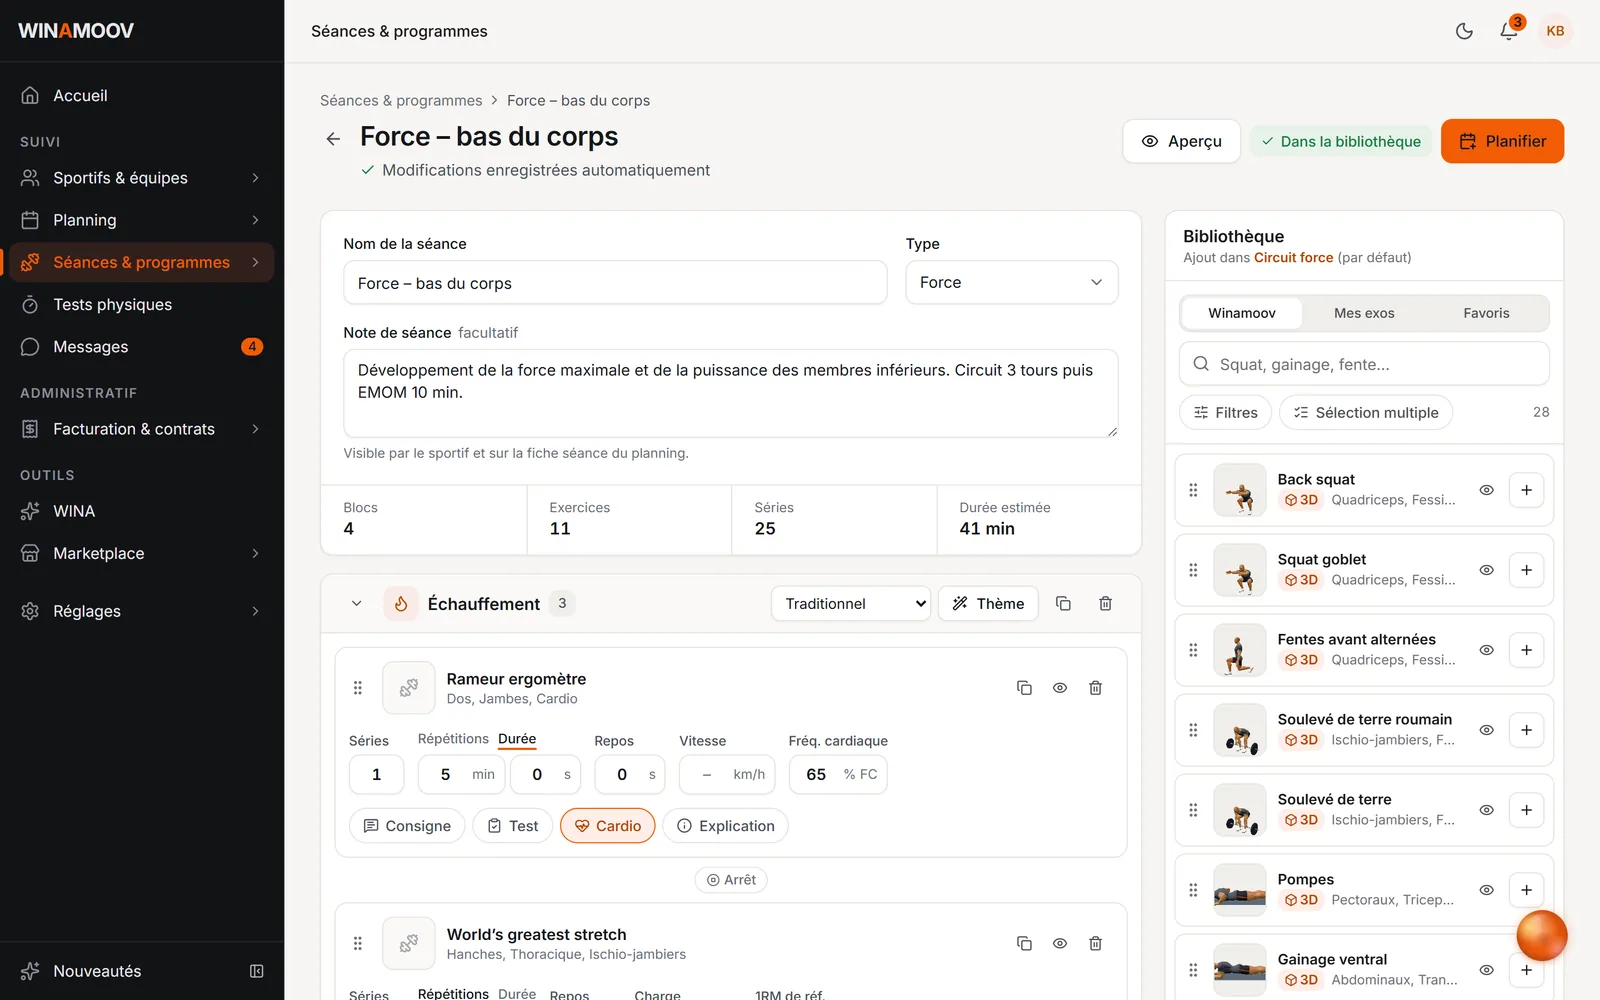The width and height of the screenshot is (1600, 1000).
Task: Preview Rameur ergomètre with eye icon
Action: click(x=1060, y=688)
